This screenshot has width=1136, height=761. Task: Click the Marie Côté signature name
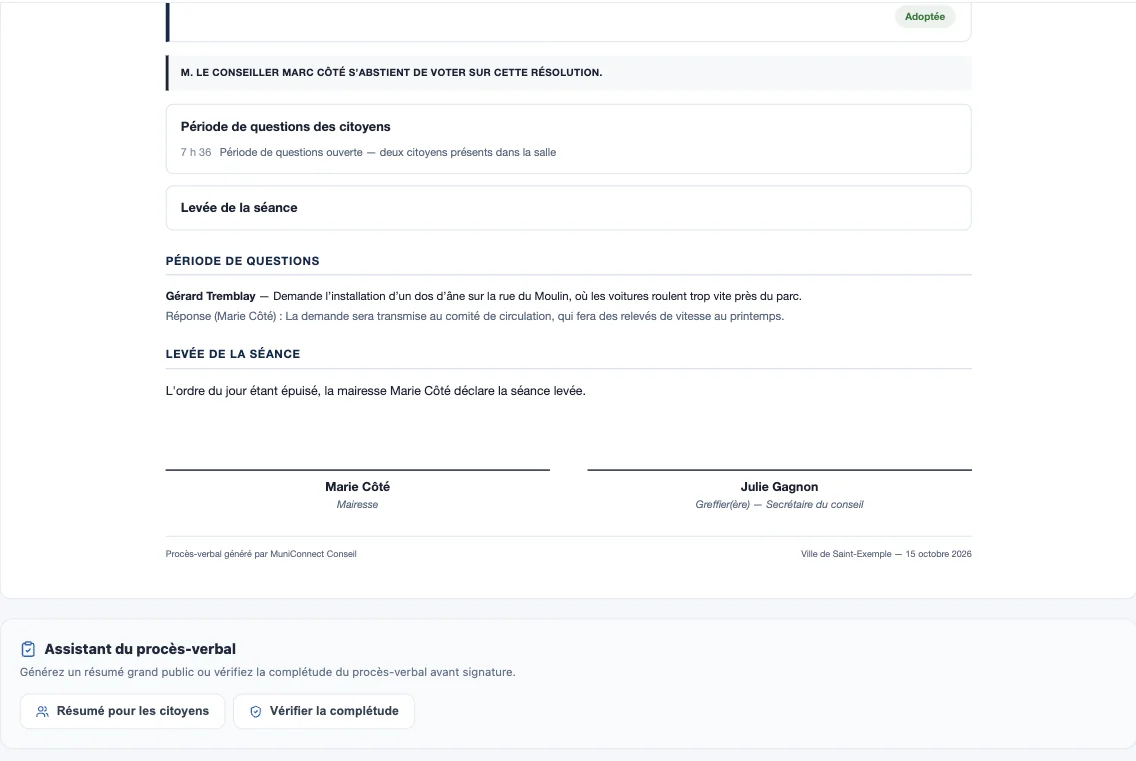(357, 486)
